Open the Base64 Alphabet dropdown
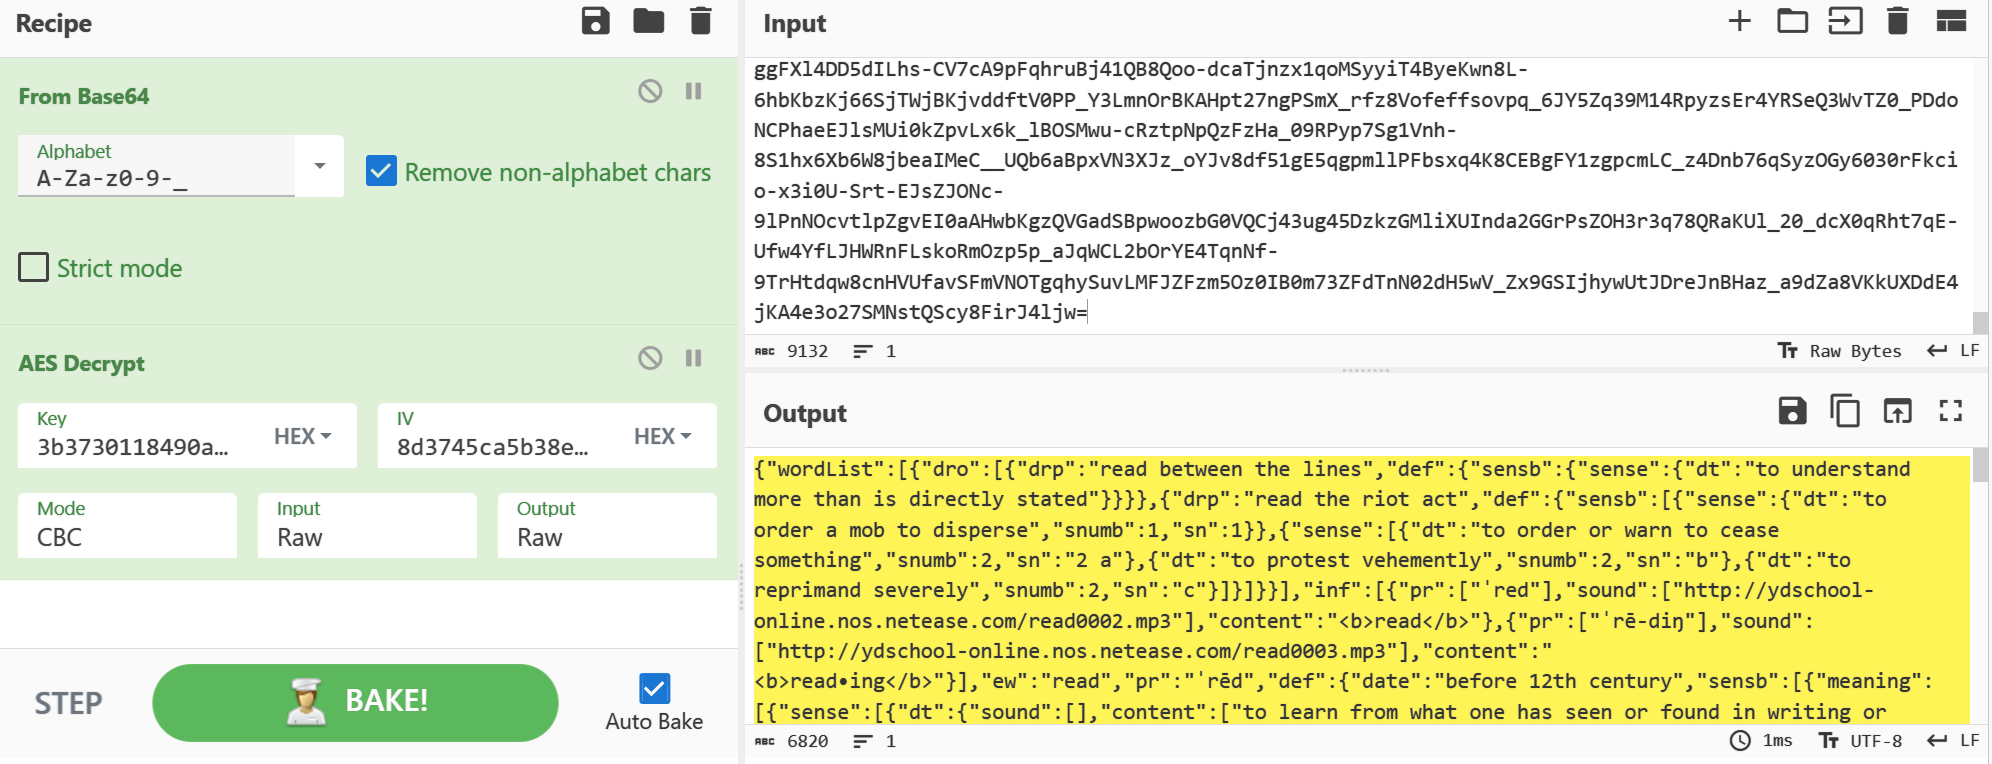The height and width of the screenshot is (764, 1992). 320,166
